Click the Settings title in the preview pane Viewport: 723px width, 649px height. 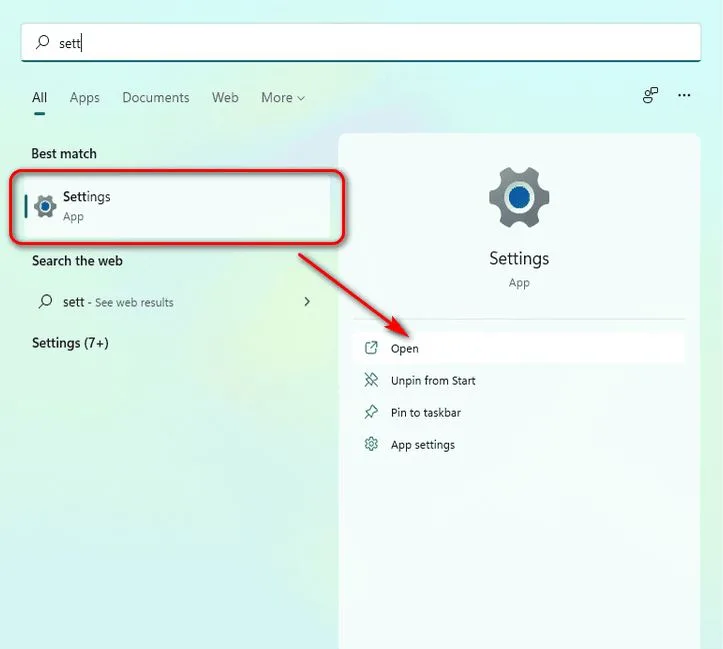[519, 259]
